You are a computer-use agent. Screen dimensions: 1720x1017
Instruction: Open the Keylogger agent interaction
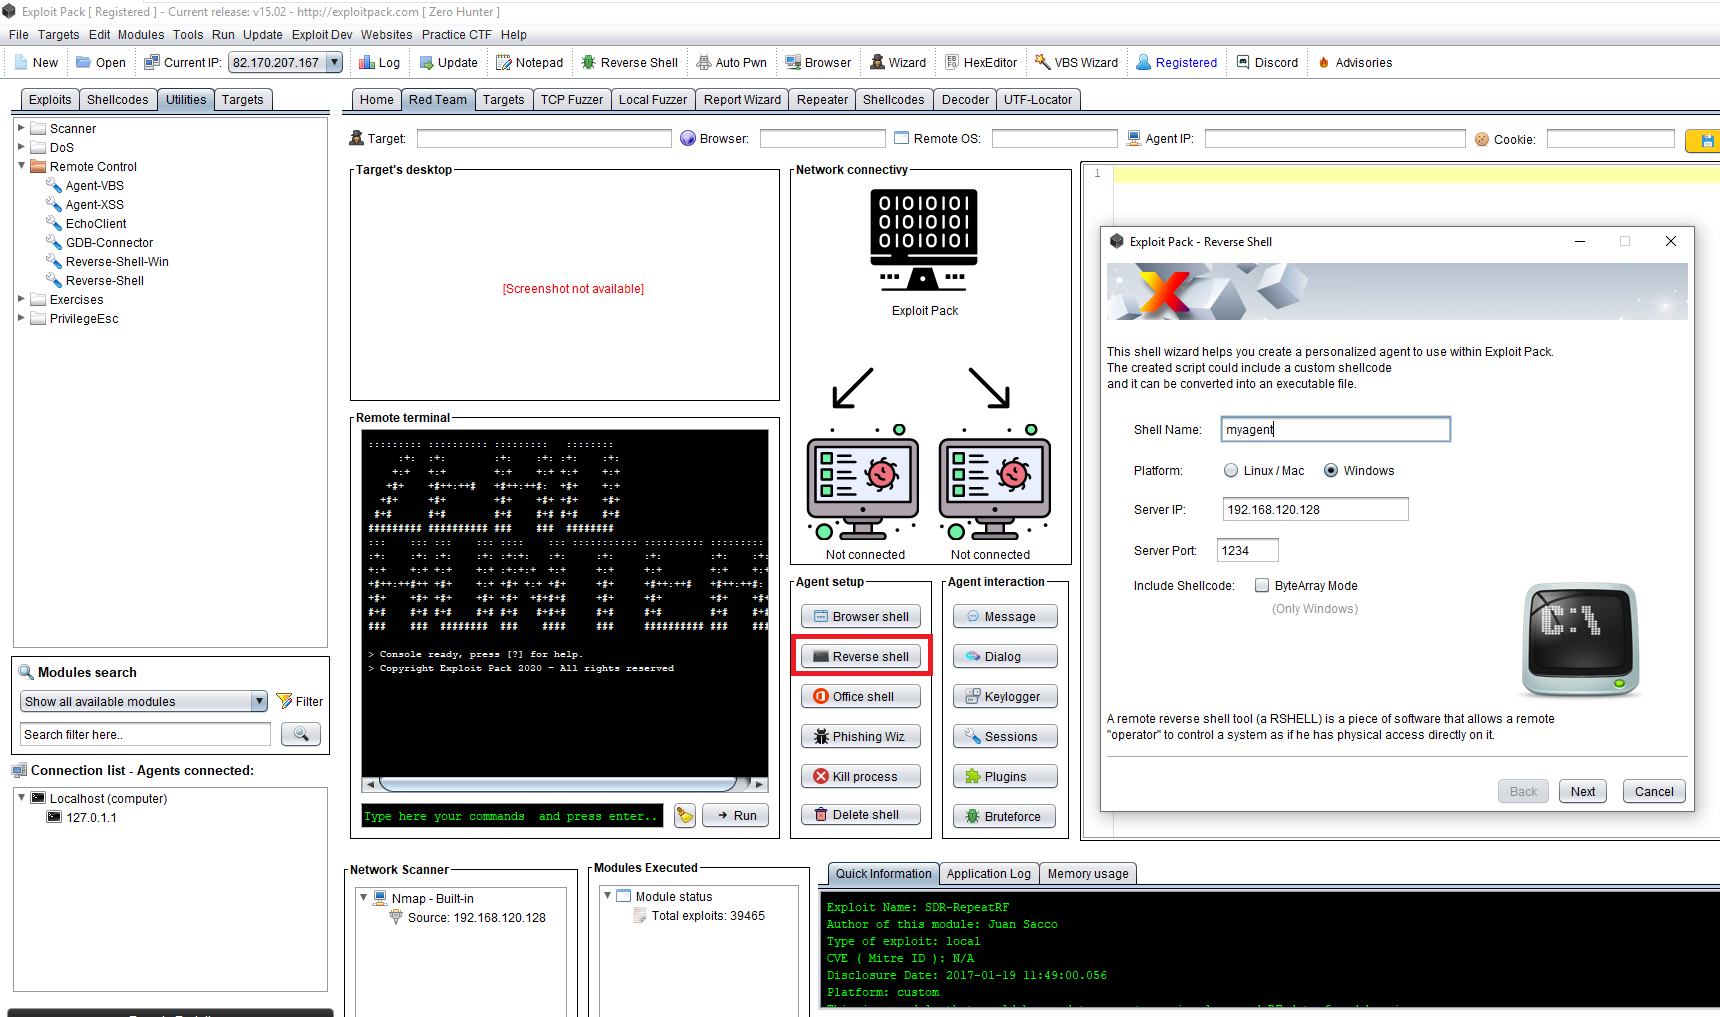[x=1004, y=697]
